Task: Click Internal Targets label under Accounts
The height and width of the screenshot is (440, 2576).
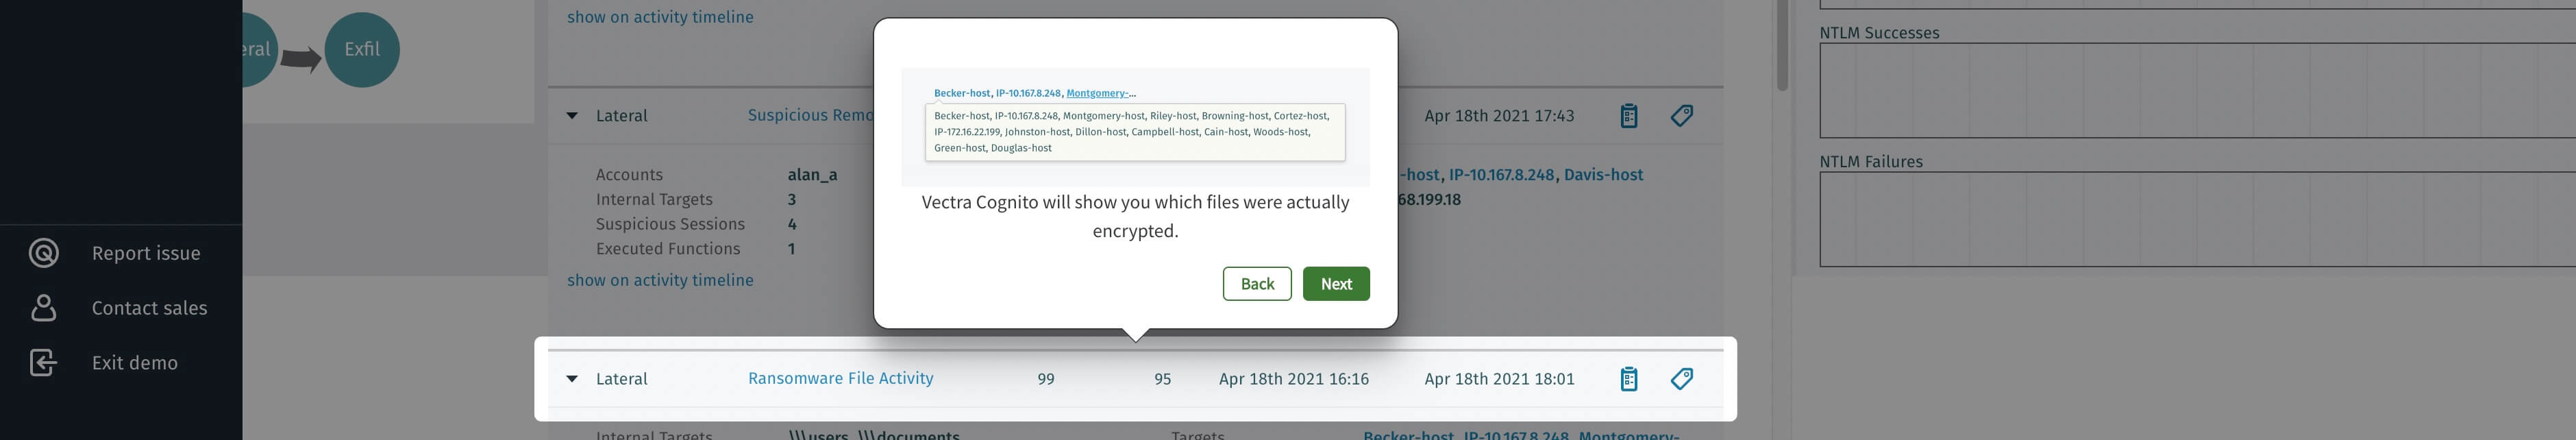Action: click(x=654, y=199)
